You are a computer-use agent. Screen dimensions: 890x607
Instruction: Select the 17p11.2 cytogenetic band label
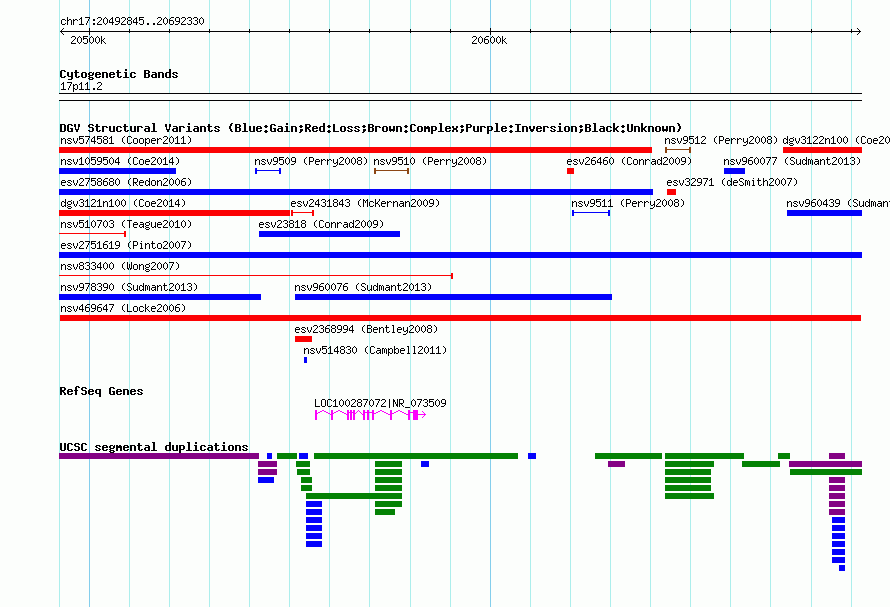[x=81, y=86]
